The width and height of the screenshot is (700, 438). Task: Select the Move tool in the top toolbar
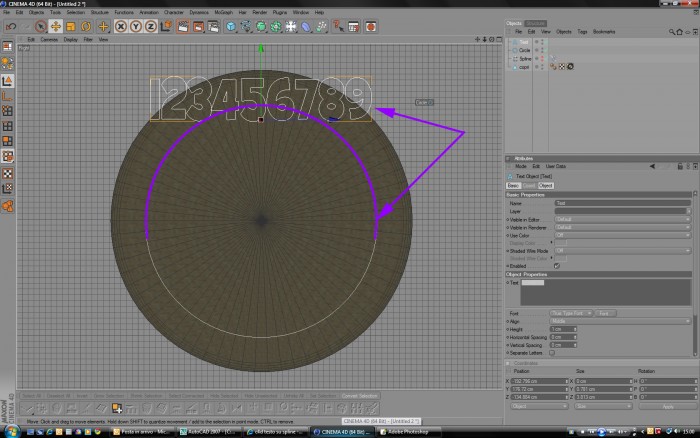pos(55,26)
